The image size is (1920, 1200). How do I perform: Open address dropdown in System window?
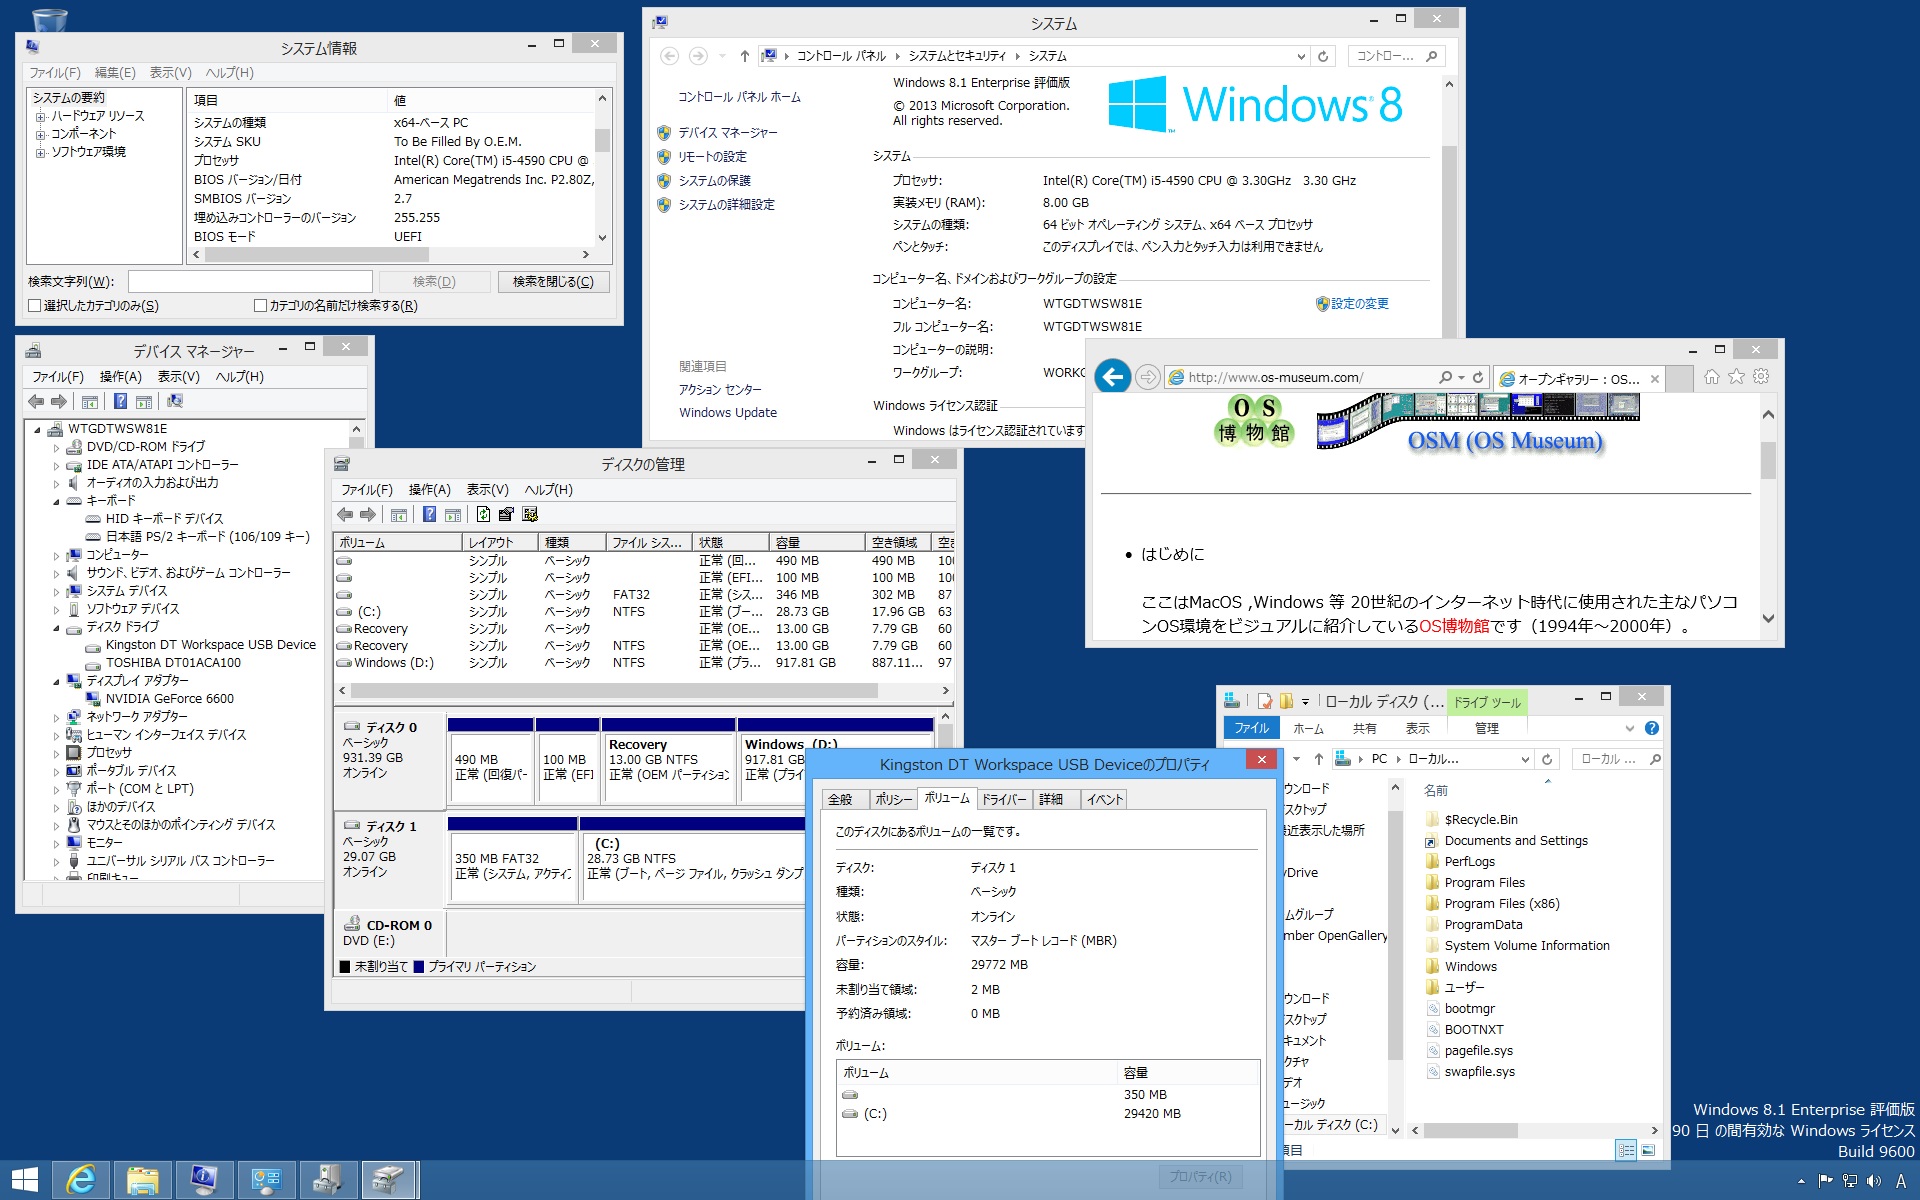click(1300, 57)
